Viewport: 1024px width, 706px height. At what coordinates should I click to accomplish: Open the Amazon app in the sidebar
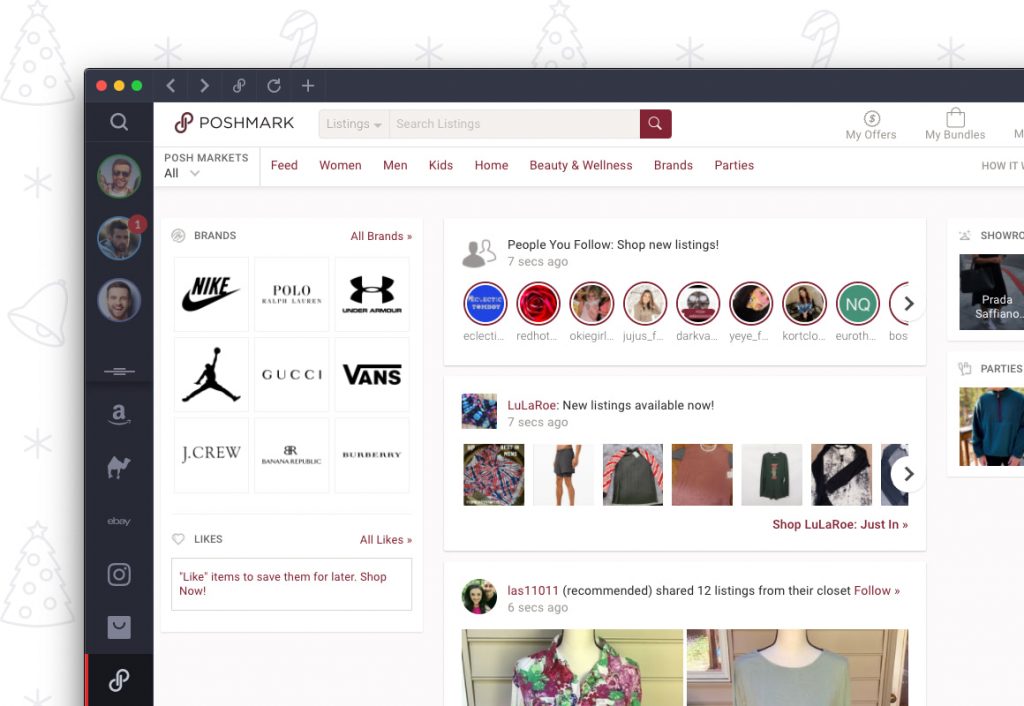click(x=119, y=414)
